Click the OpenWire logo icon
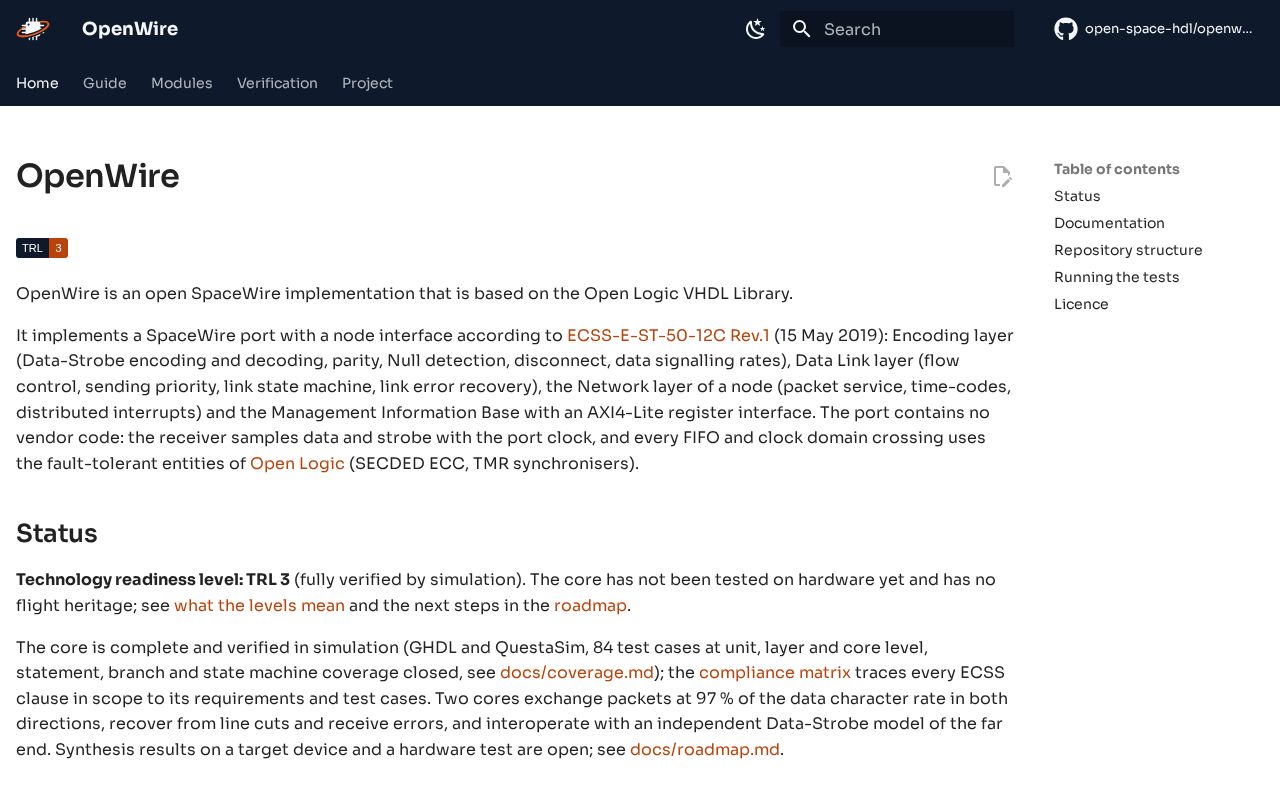The image size is (1280, 800). click(33, 29)
